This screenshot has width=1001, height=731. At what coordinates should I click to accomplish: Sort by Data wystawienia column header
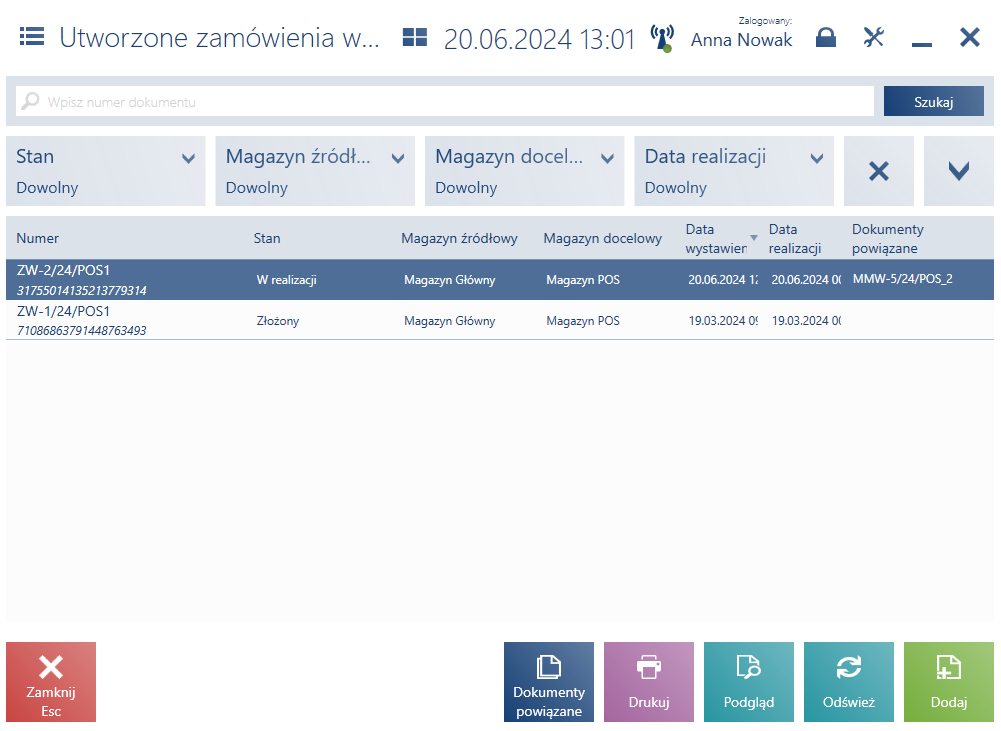716,238
